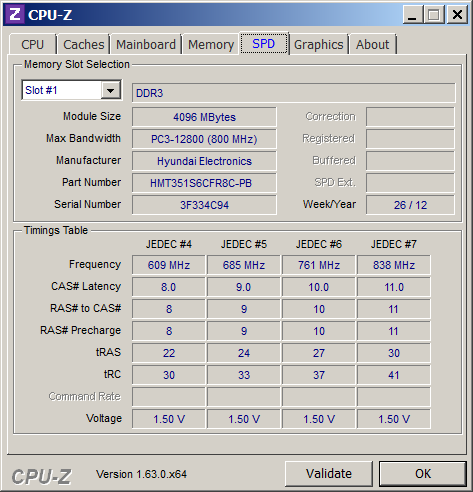Show the About tab
Viewport: 473px width, 492px height.
coord(372,44)
